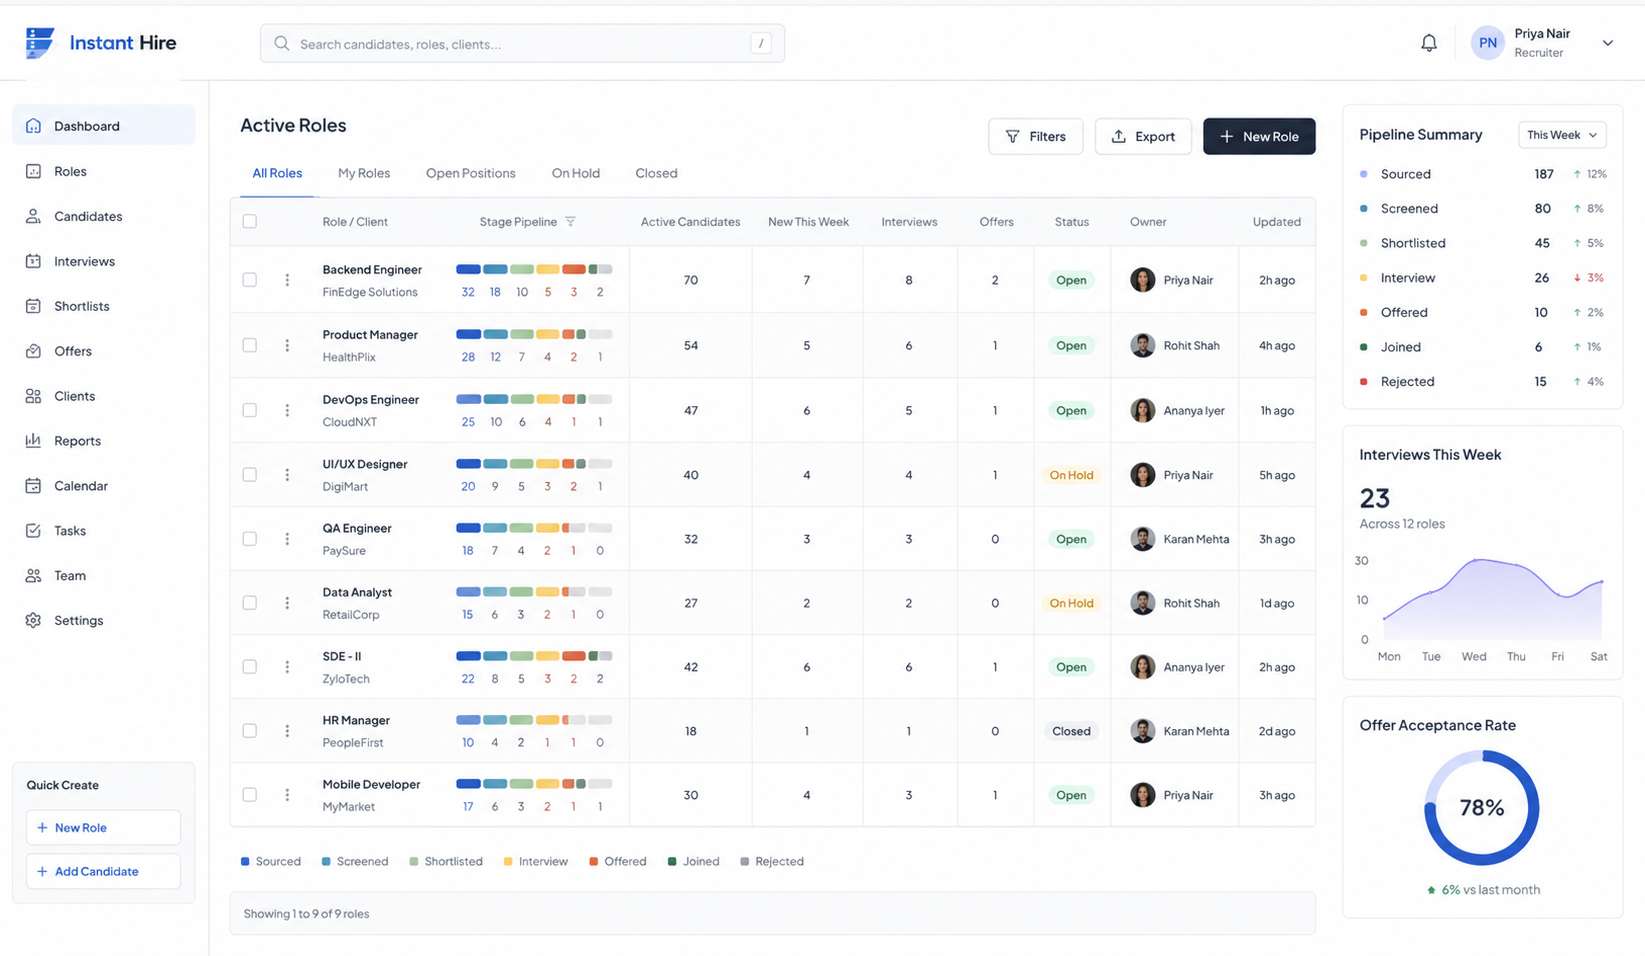Click the Candidates person icon in sidebar
The height and width of the screenshot is (956, 1645).
click(33, 216)
